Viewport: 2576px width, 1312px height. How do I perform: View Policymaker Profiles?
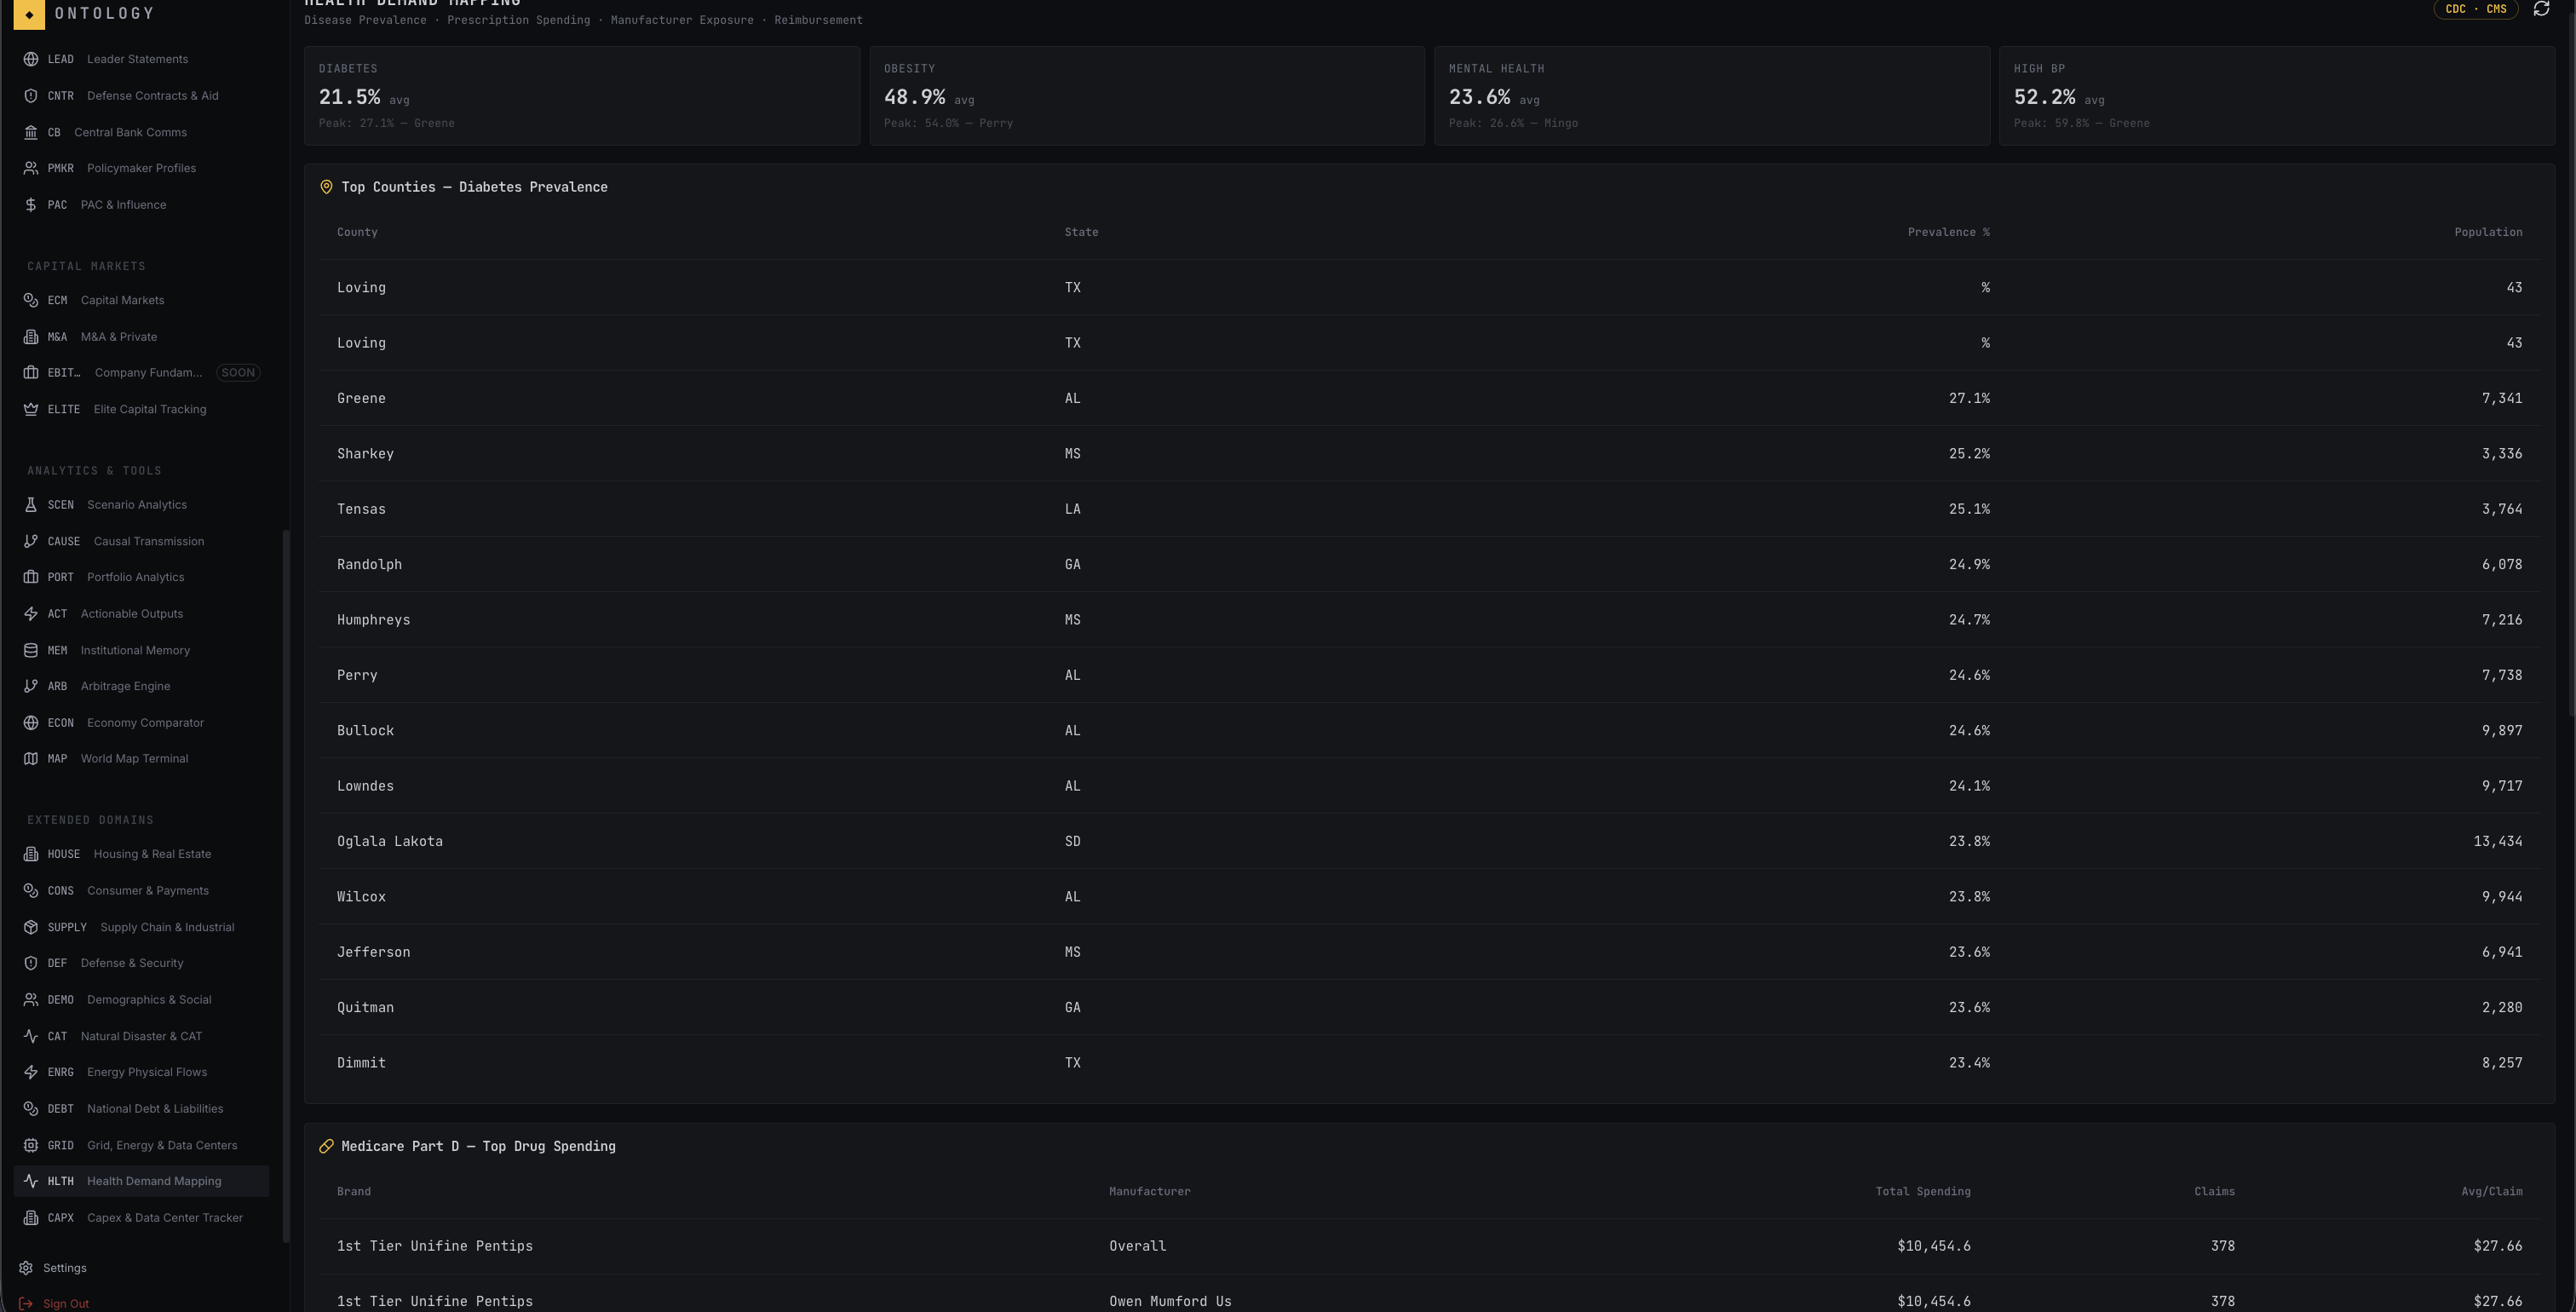click(x=141, y=167)
